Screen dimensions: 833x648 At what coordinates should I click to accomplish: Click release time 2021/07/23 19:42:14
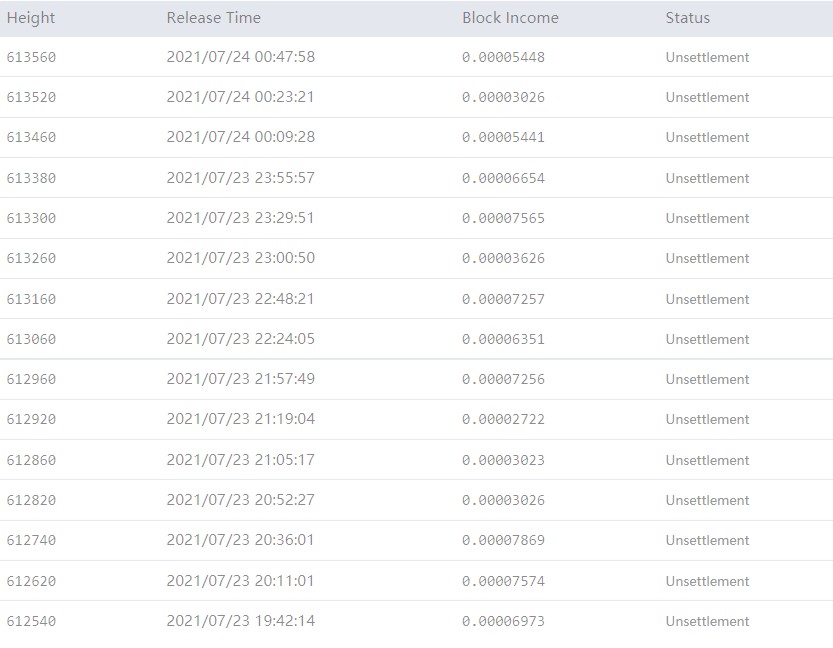pos(241,621)
